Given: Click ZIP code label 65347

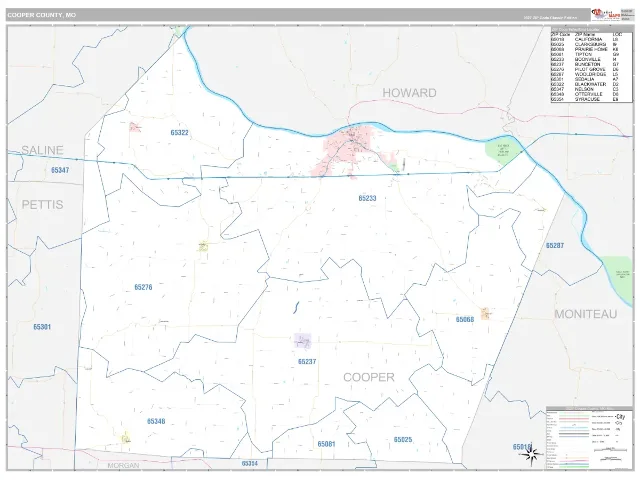Looking at the screenshot, I should tap(60, 170).
